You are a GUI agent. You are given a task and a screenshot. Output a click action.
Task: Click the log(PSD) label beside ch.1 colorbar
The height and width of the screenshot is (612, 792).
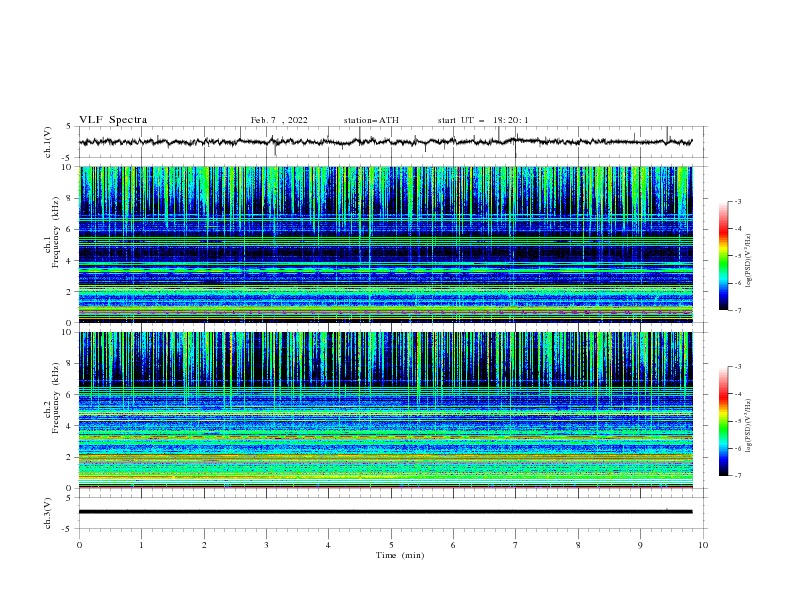[749, 261]
